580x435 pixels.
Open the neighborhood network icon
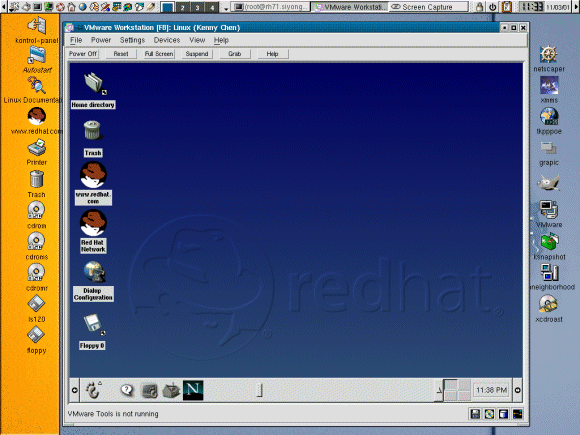[x=549, y=272]
